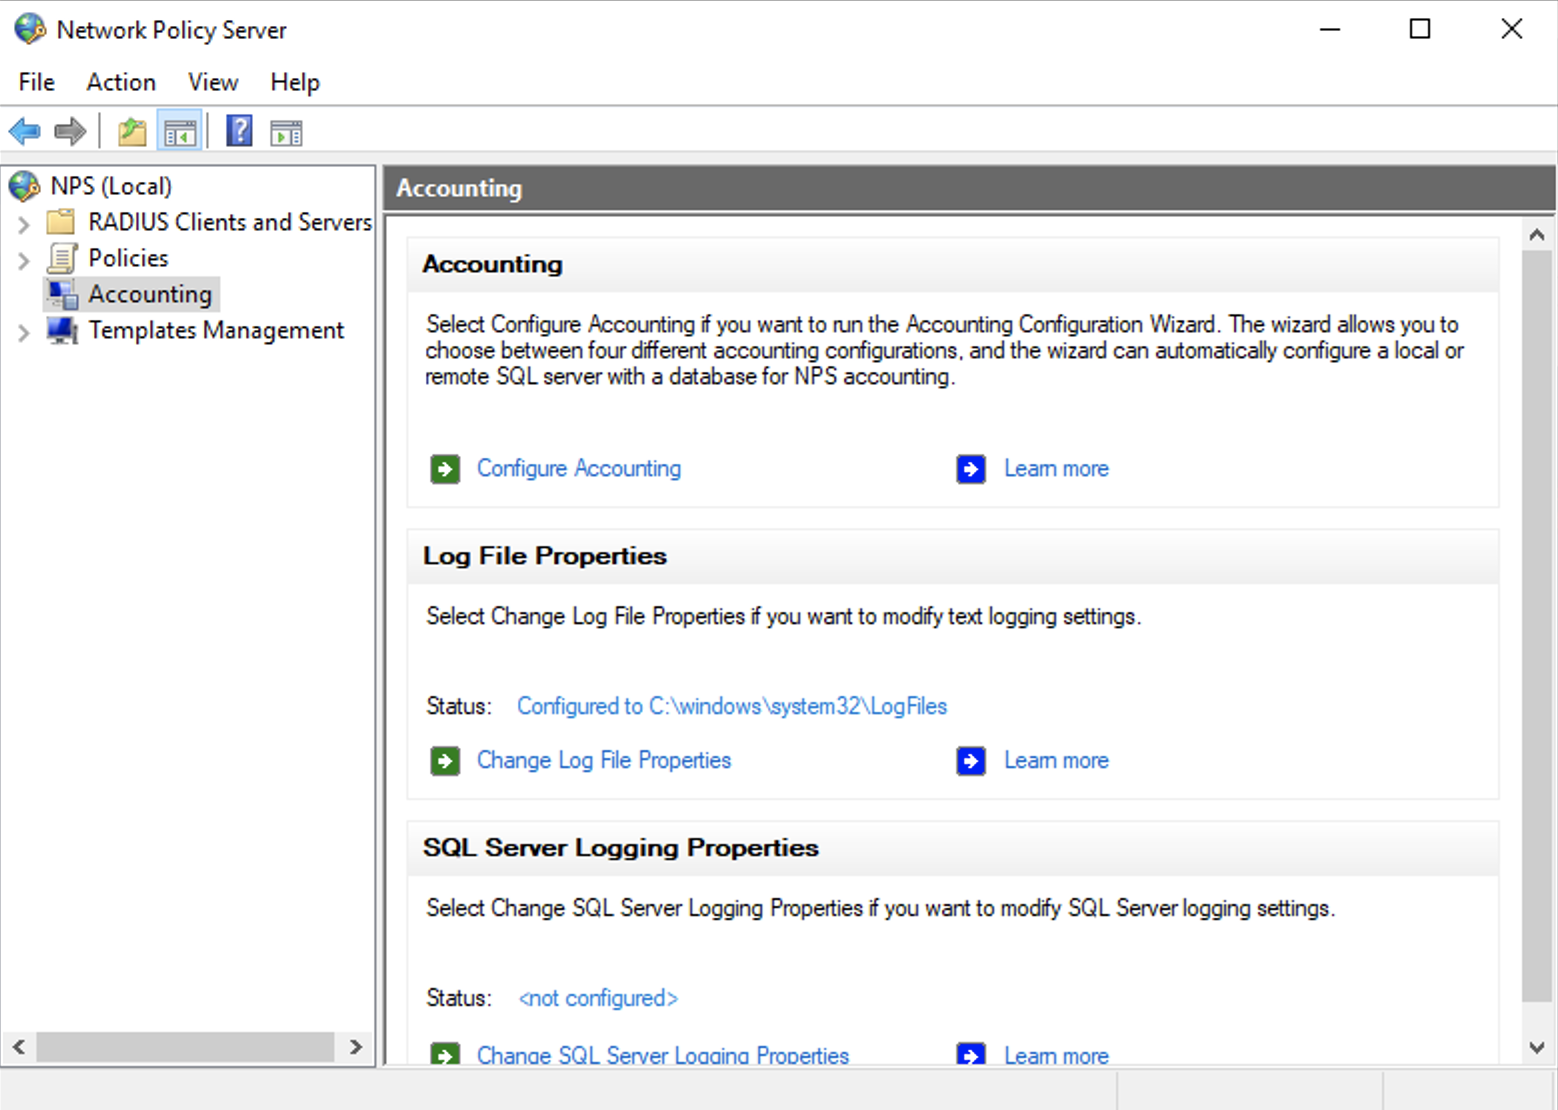Click blue arrow icon in SQL Server Logging section

pyautogui.click(x=971, y=1053)
